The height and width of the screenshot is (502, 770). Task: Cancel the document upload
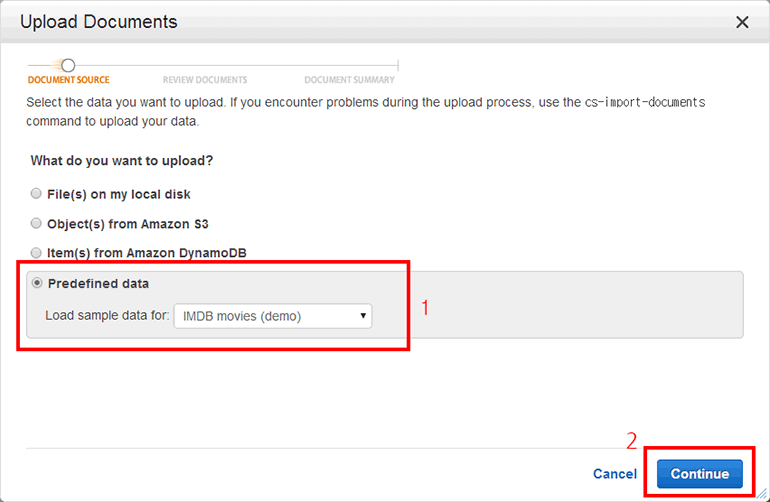point(614,474)
